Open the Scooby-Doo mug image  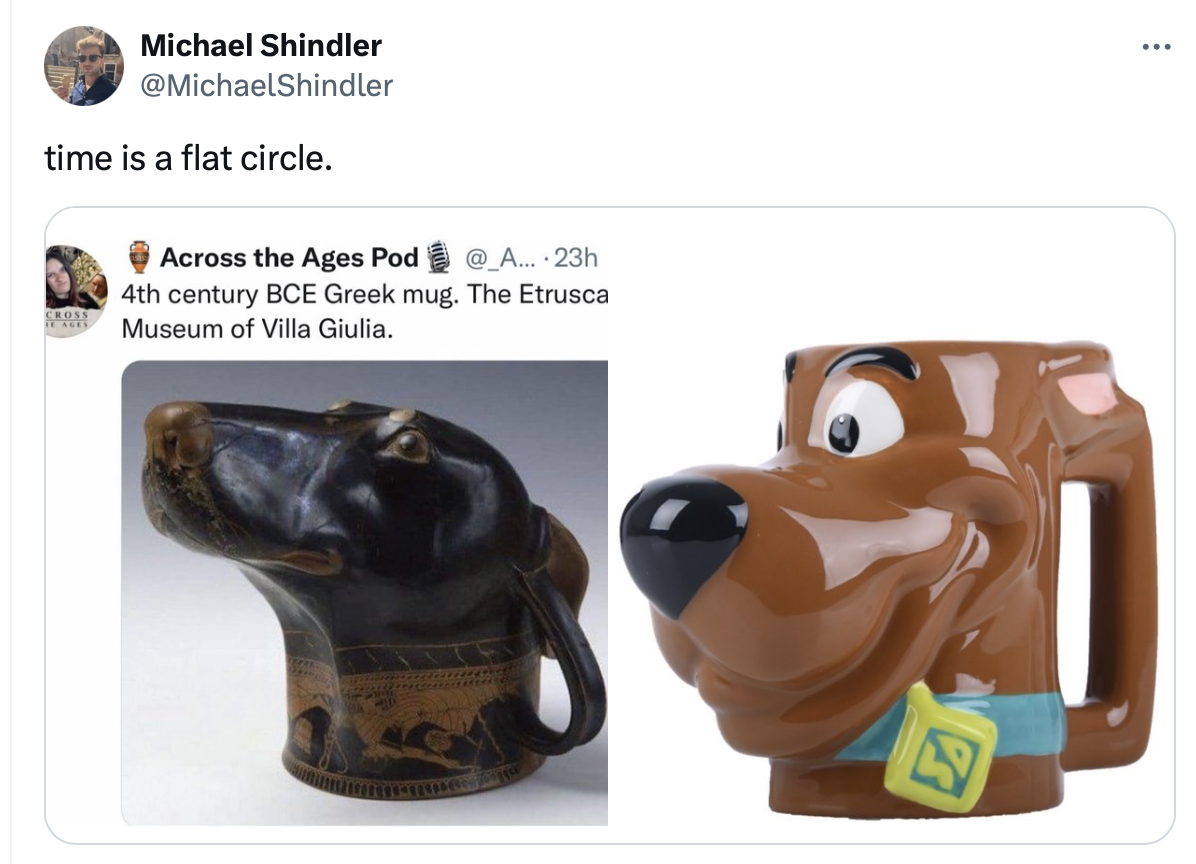(x=889, y=580)
